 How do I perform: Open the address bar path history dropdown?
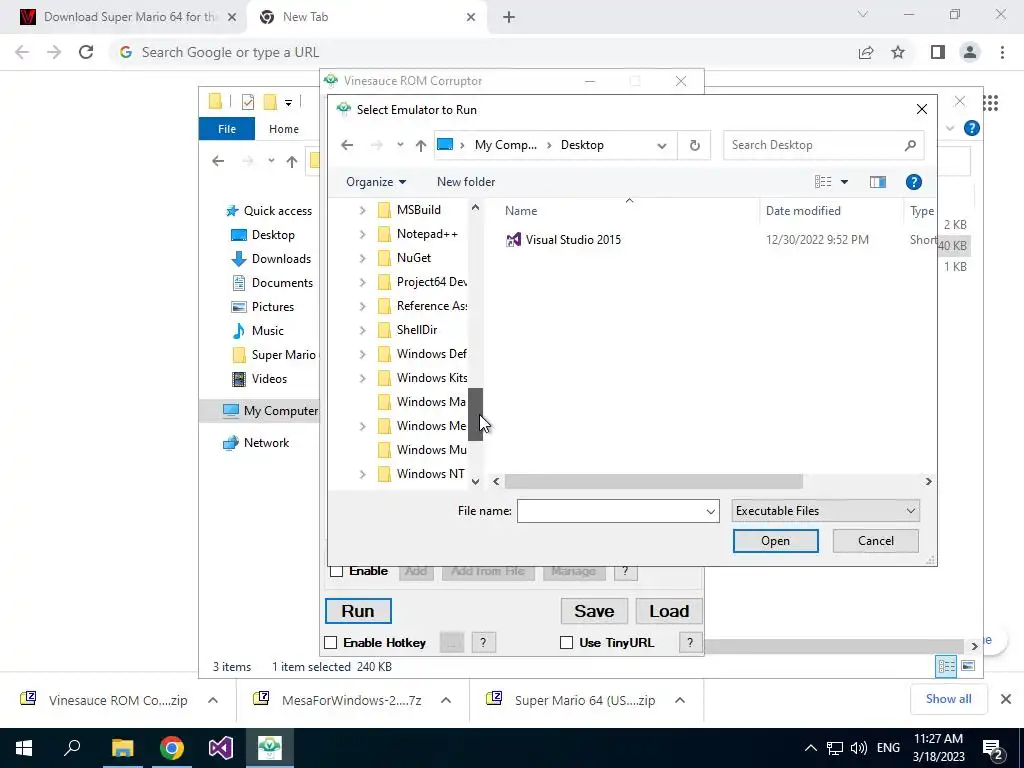(x=662, y=145)
